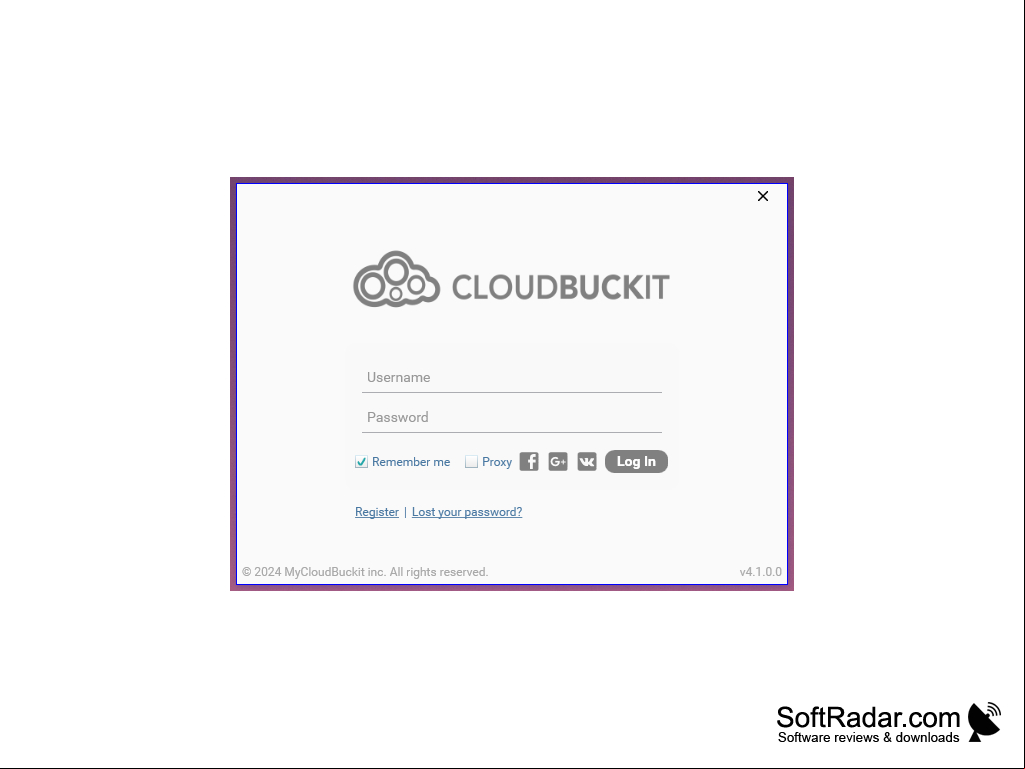This screenshot has width=1025, height=769.
Task: Focus the Password input field
Action: click(512, 417)
